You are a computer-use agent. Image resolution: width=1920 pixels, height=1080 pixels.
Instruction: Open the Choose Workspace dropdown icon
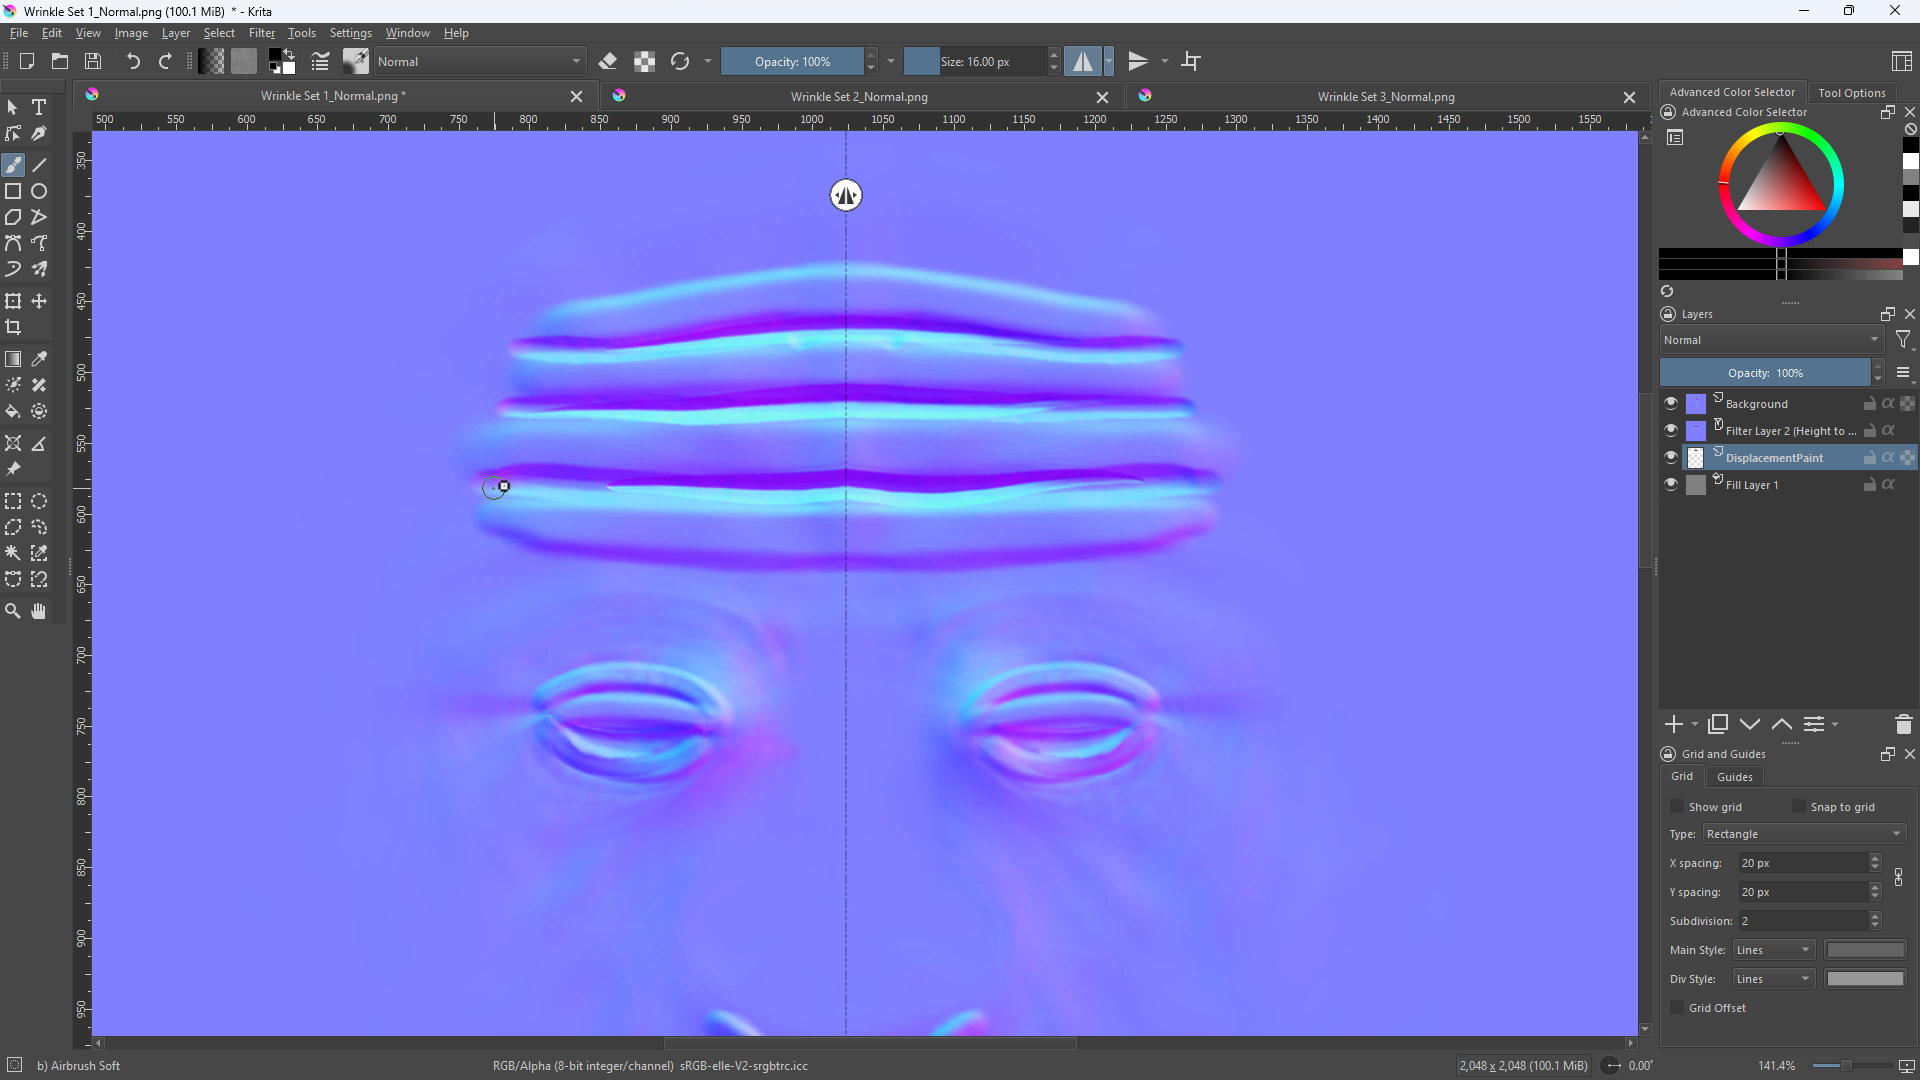[x=1902, y=61]
